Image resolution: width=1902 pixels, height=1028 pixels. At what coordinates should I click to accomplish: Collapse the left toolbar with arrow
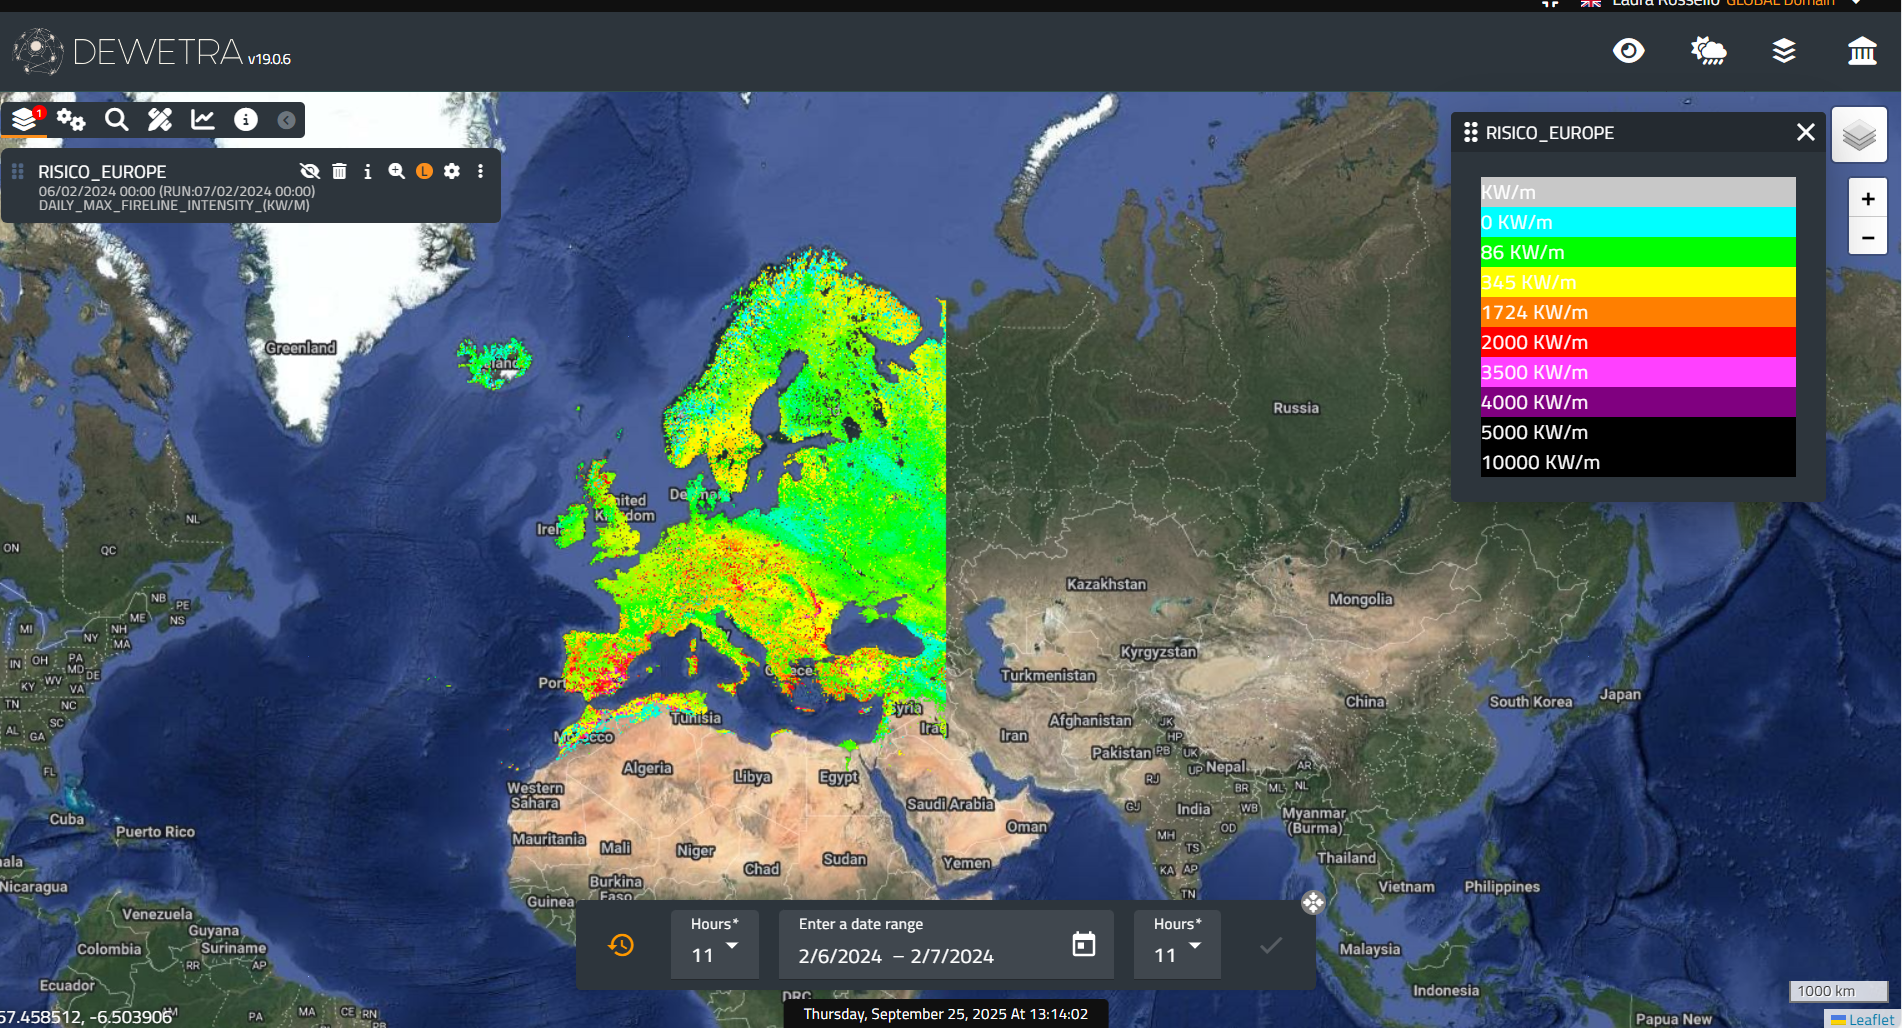(286, 120)
